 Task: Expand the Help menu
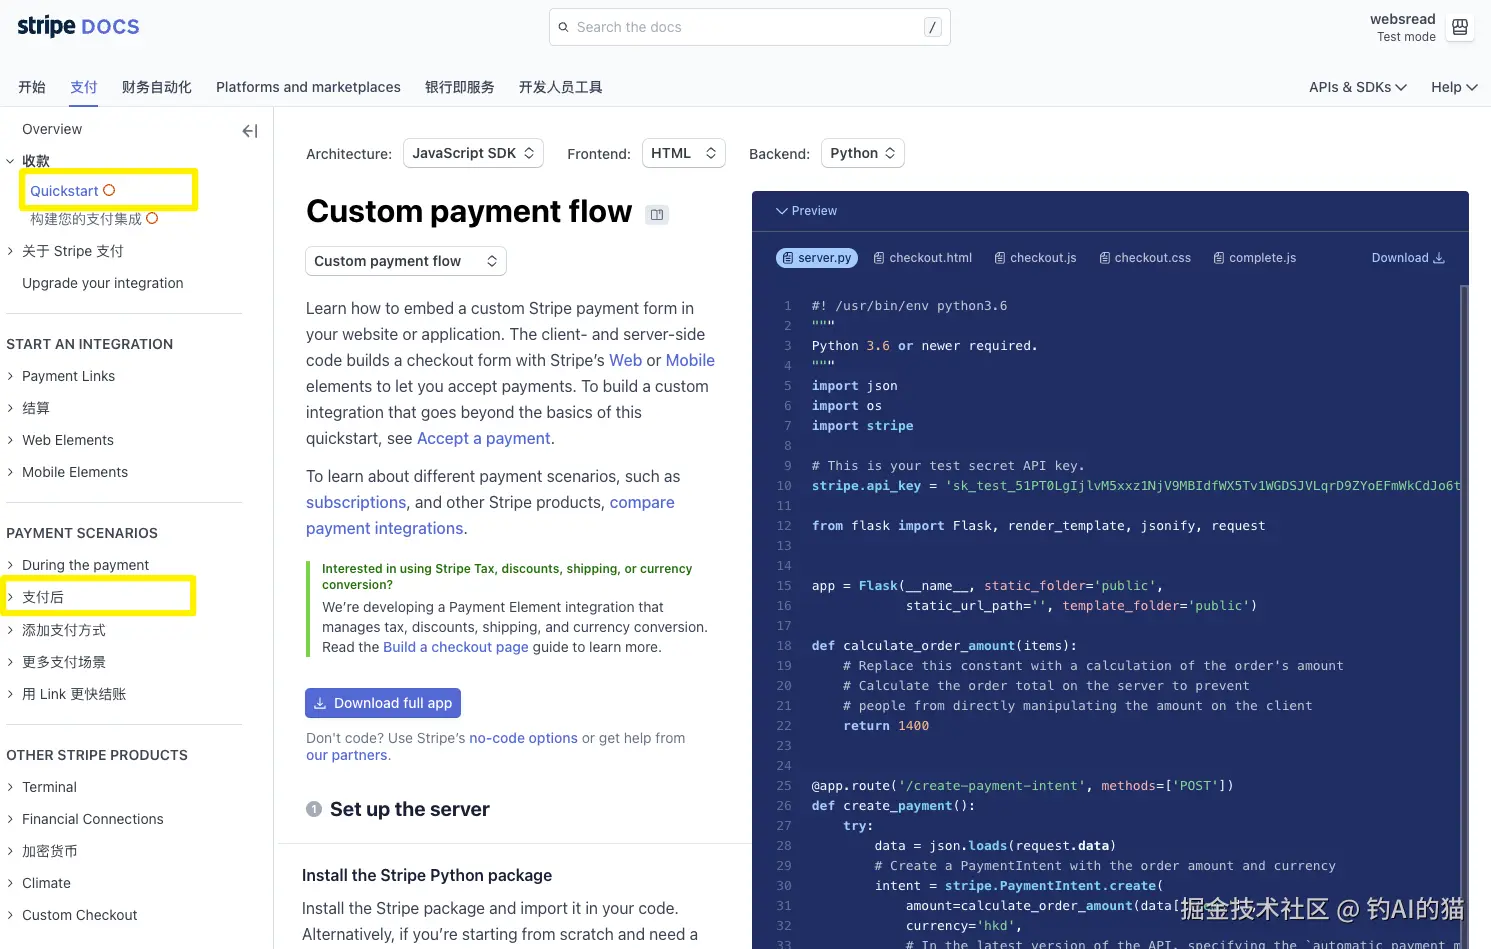[1454, 87]
